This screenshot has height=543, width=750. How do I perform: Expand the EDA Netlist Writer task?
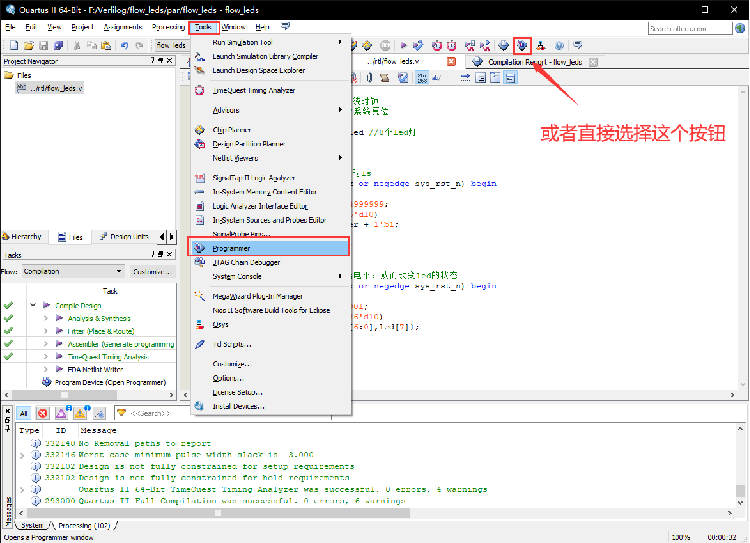tap(45, 369)
